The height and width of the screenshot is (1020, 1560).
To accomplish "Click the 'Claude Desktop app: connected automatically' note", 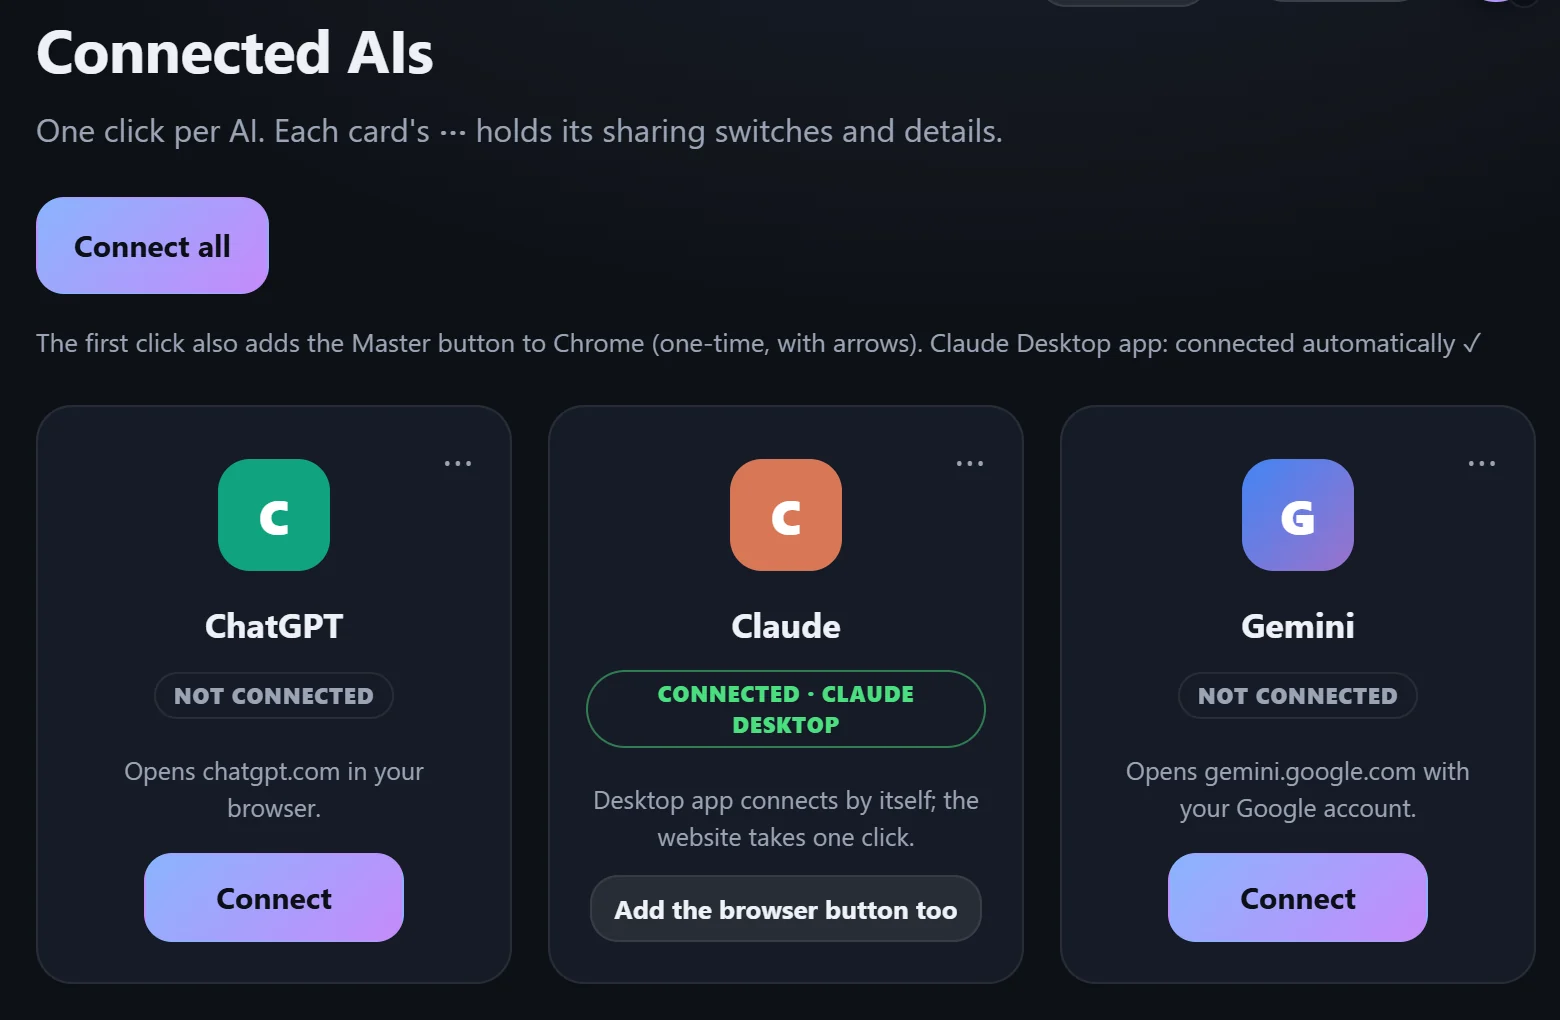I will pos(1205,343).
